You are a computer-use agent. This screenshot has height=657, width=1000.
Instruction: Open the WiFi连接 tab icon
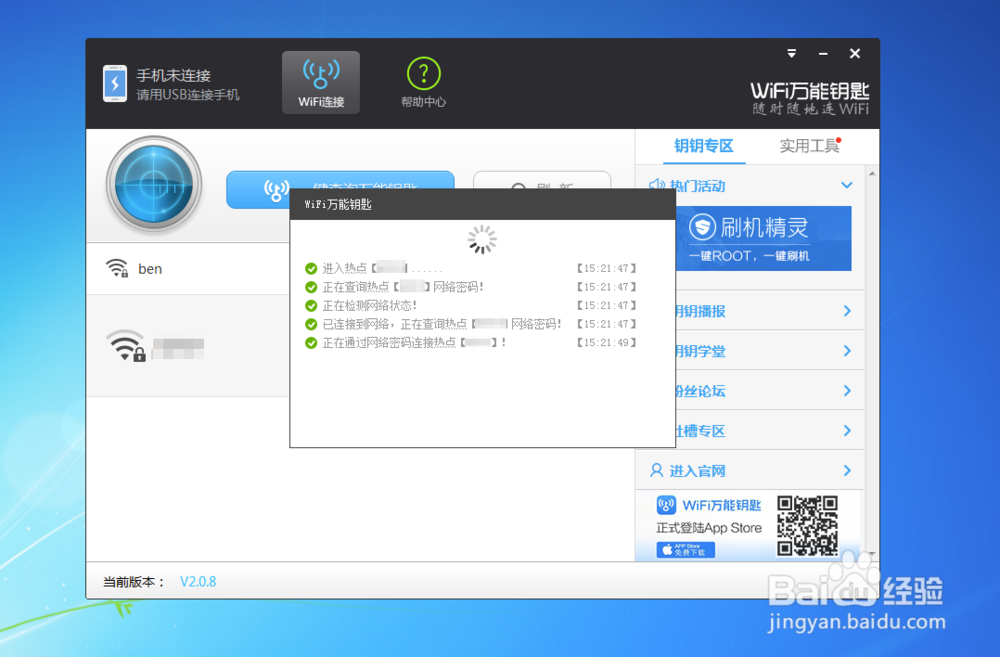coord(321,82)
